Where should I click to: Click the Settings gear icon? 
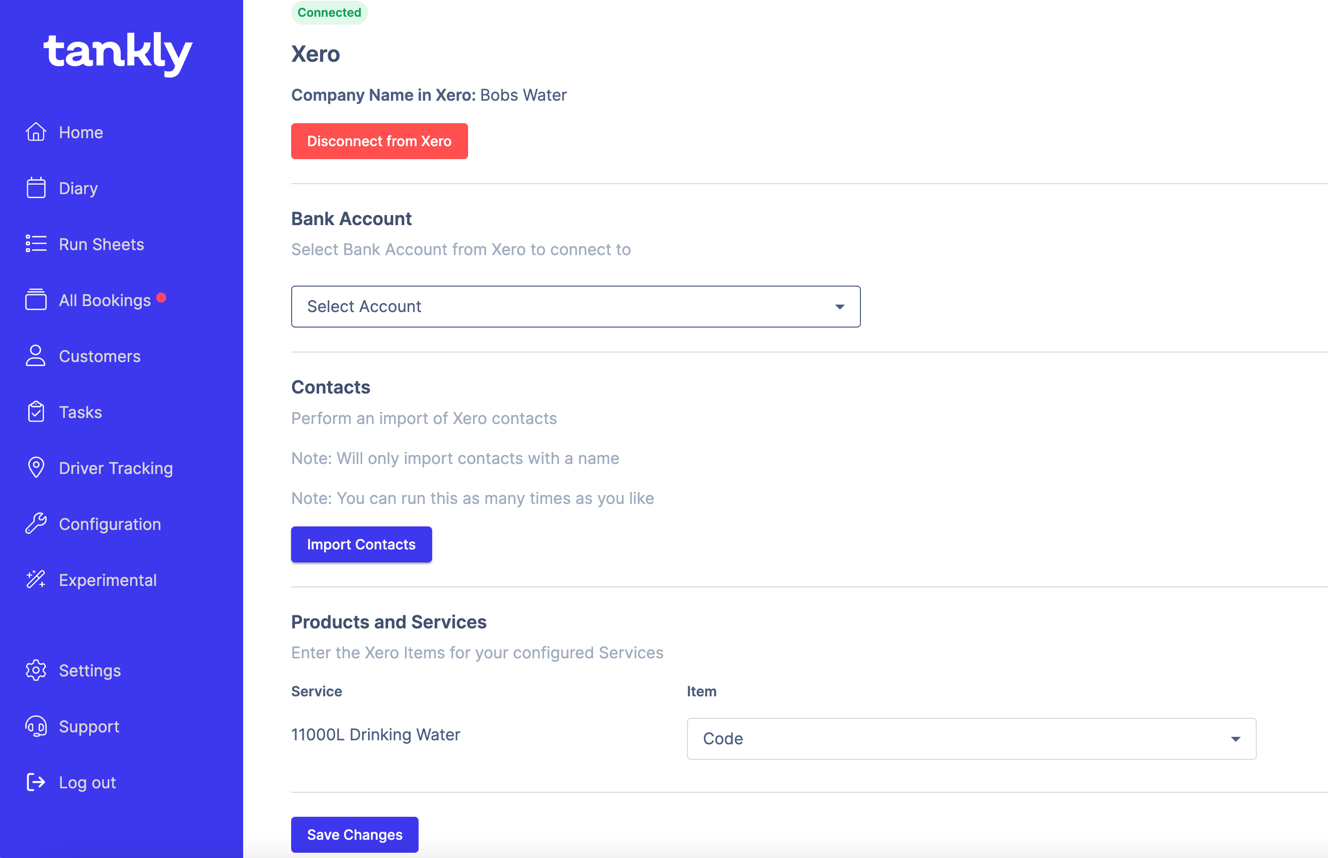tap(36, 670)
